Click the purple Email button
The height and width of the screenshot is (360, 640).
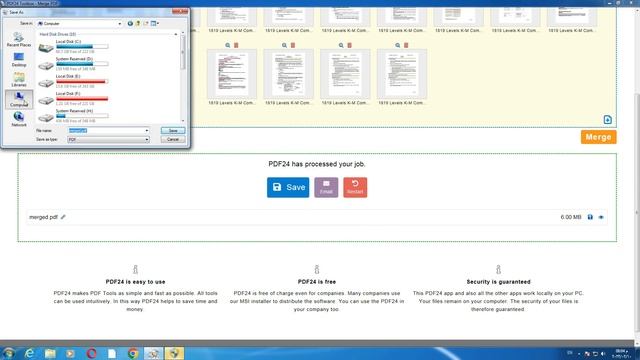pos(326,187)
